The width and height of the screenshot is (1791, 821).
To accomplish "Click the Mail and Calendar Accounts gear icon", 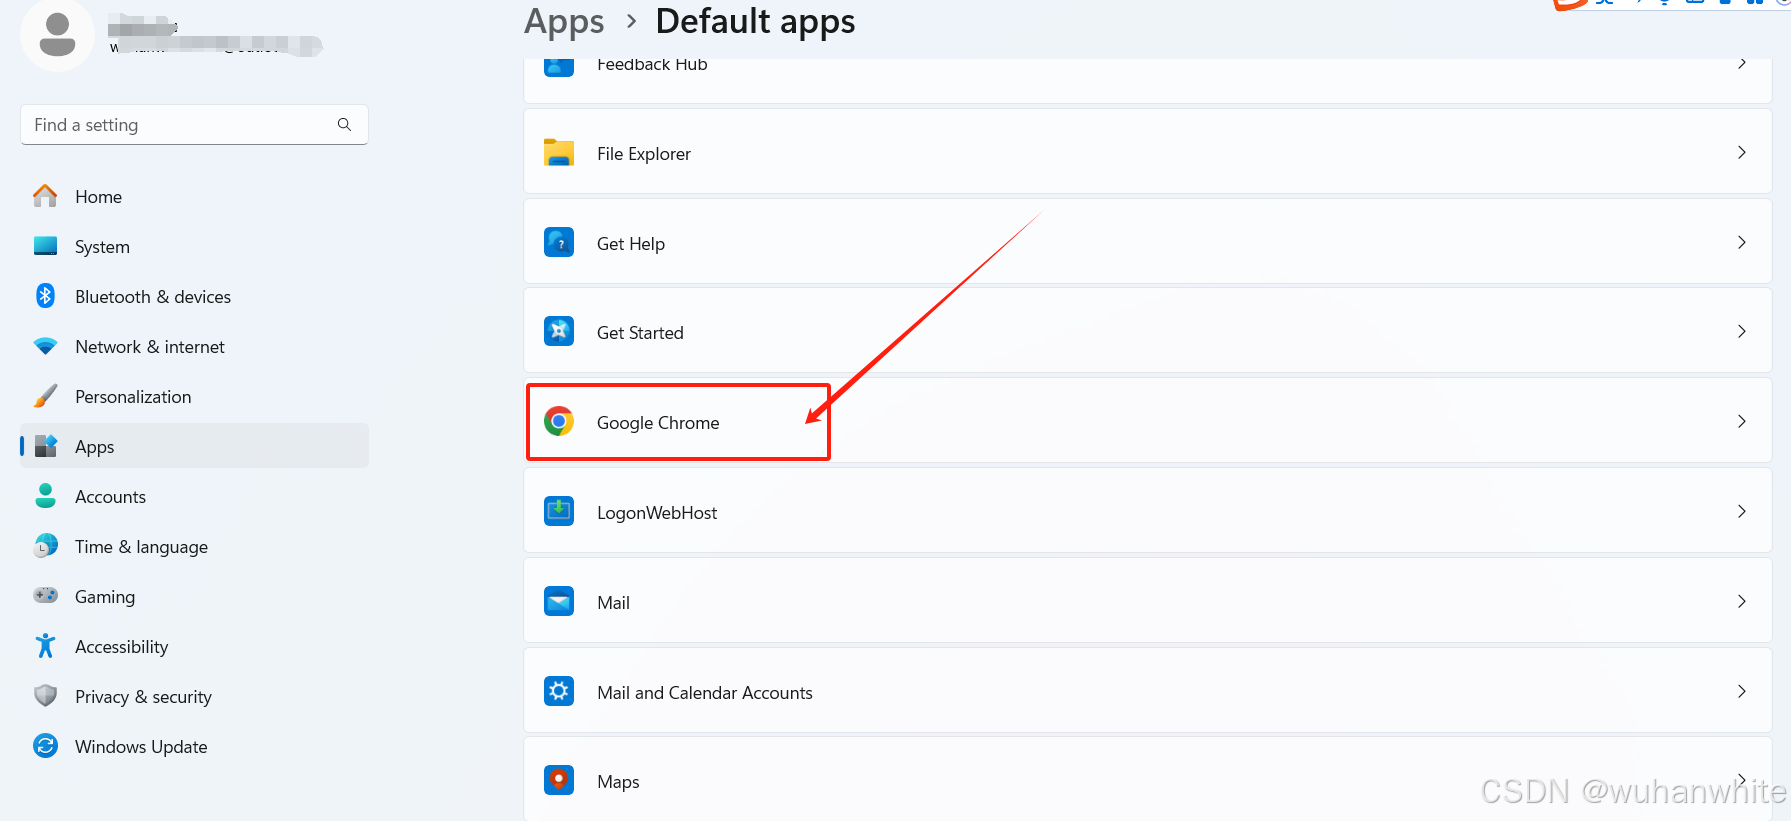I will pyautogui.click(x=559, y=691).
